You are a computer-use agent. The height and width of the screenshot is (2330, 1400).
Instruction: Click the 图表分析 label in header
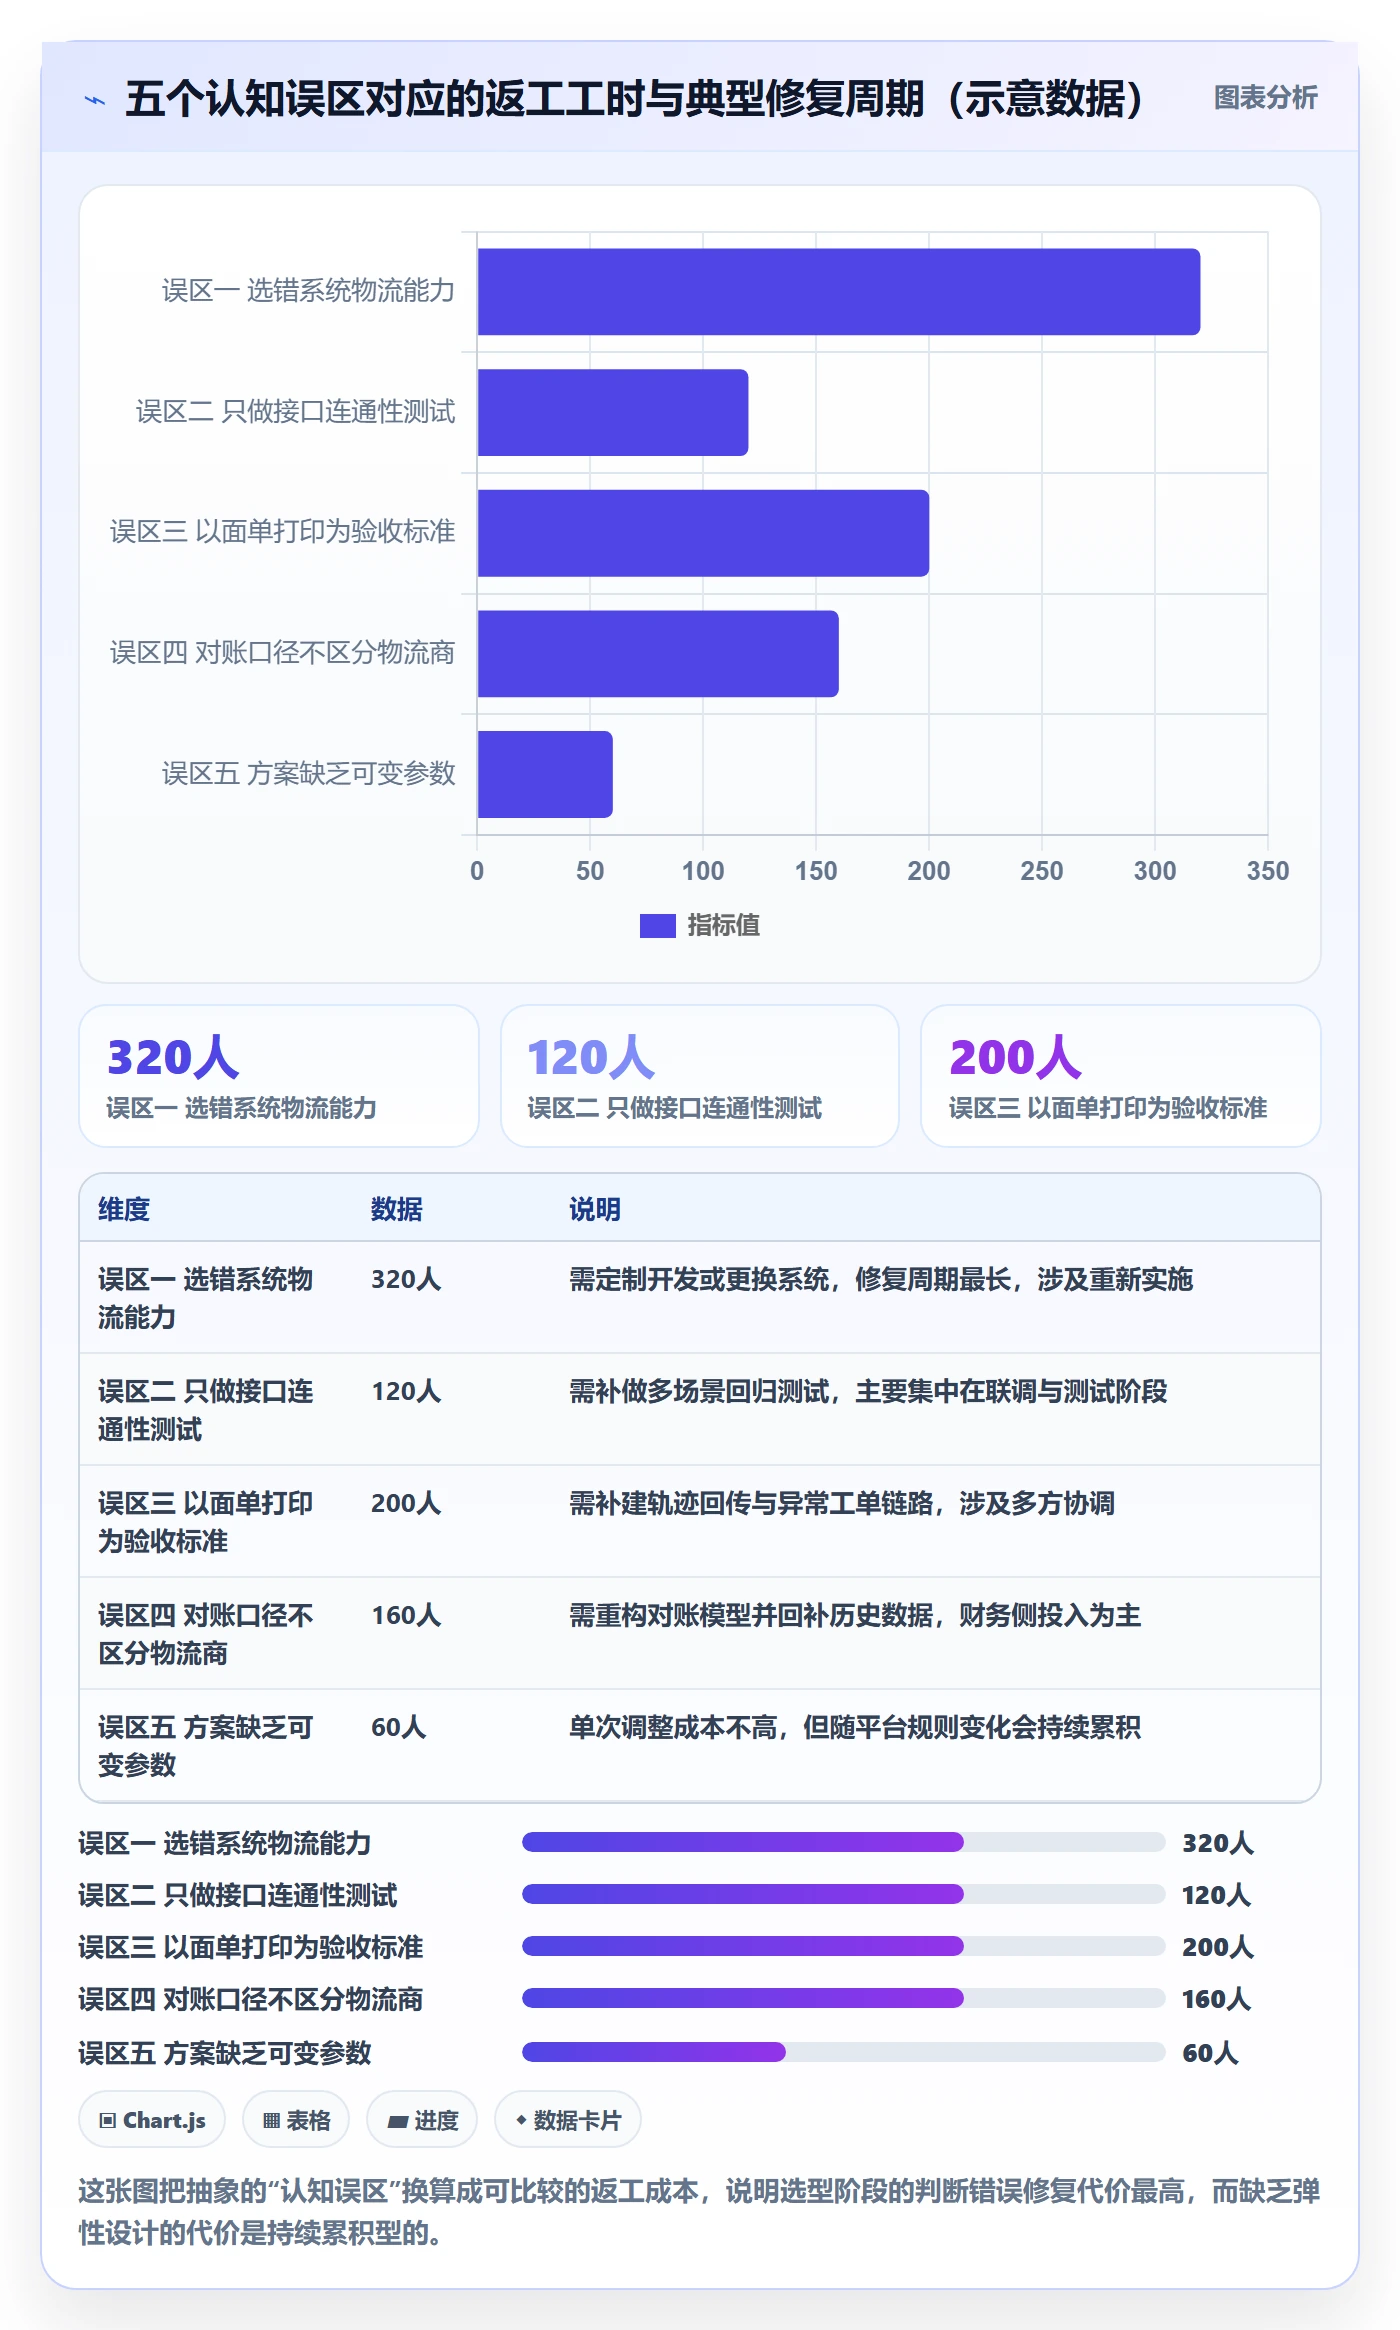pyautogui.click(x=1265, y=97)
